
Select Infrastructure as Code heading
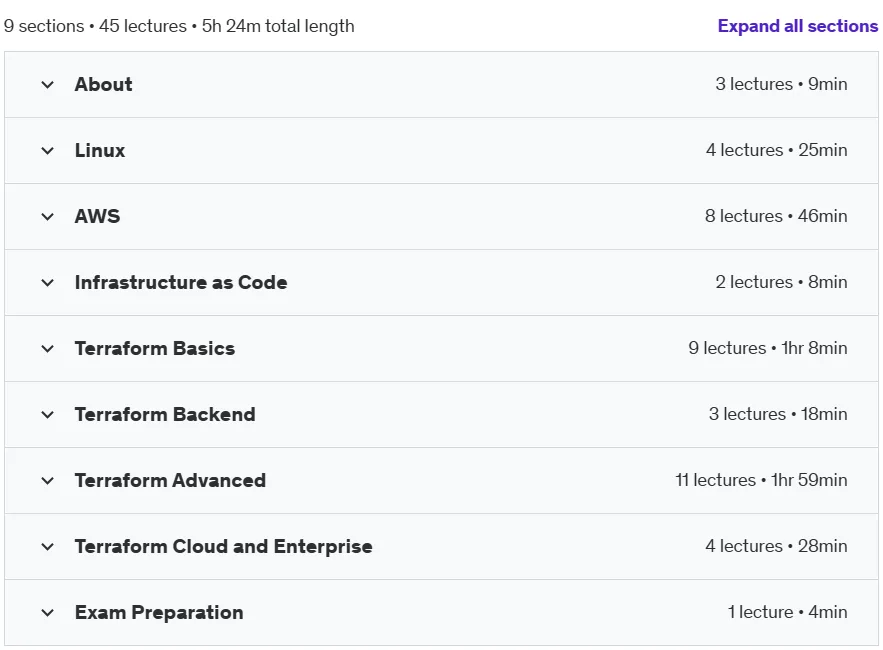point(181,282)
